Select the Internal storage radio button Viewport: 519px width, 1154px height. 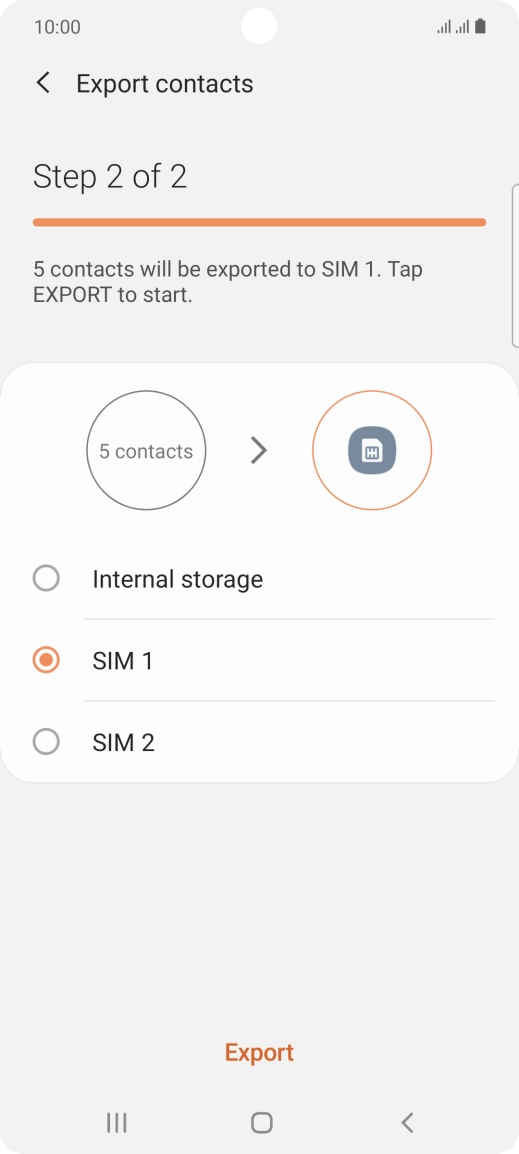46,578
